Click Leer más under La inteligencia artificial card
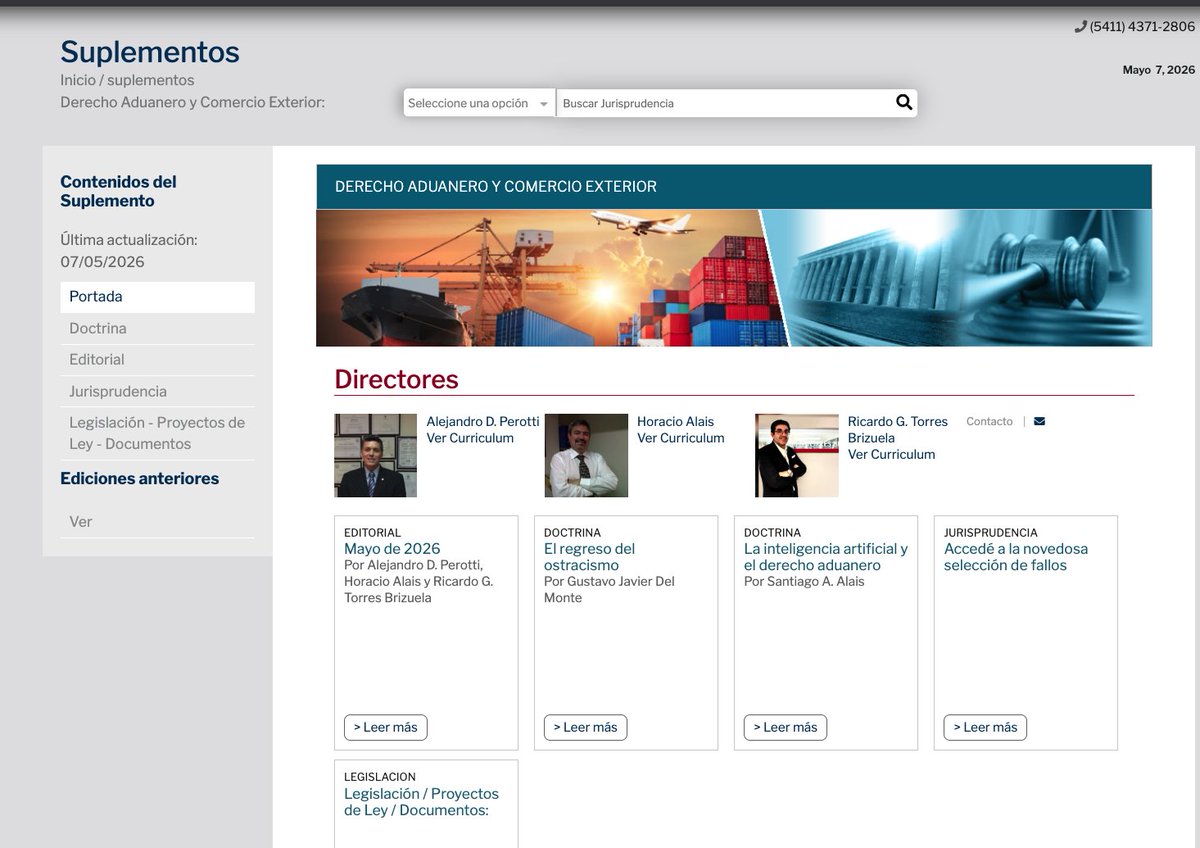Image resolution: width=1200 pixels, height=848 pixels. click(785, 727)
